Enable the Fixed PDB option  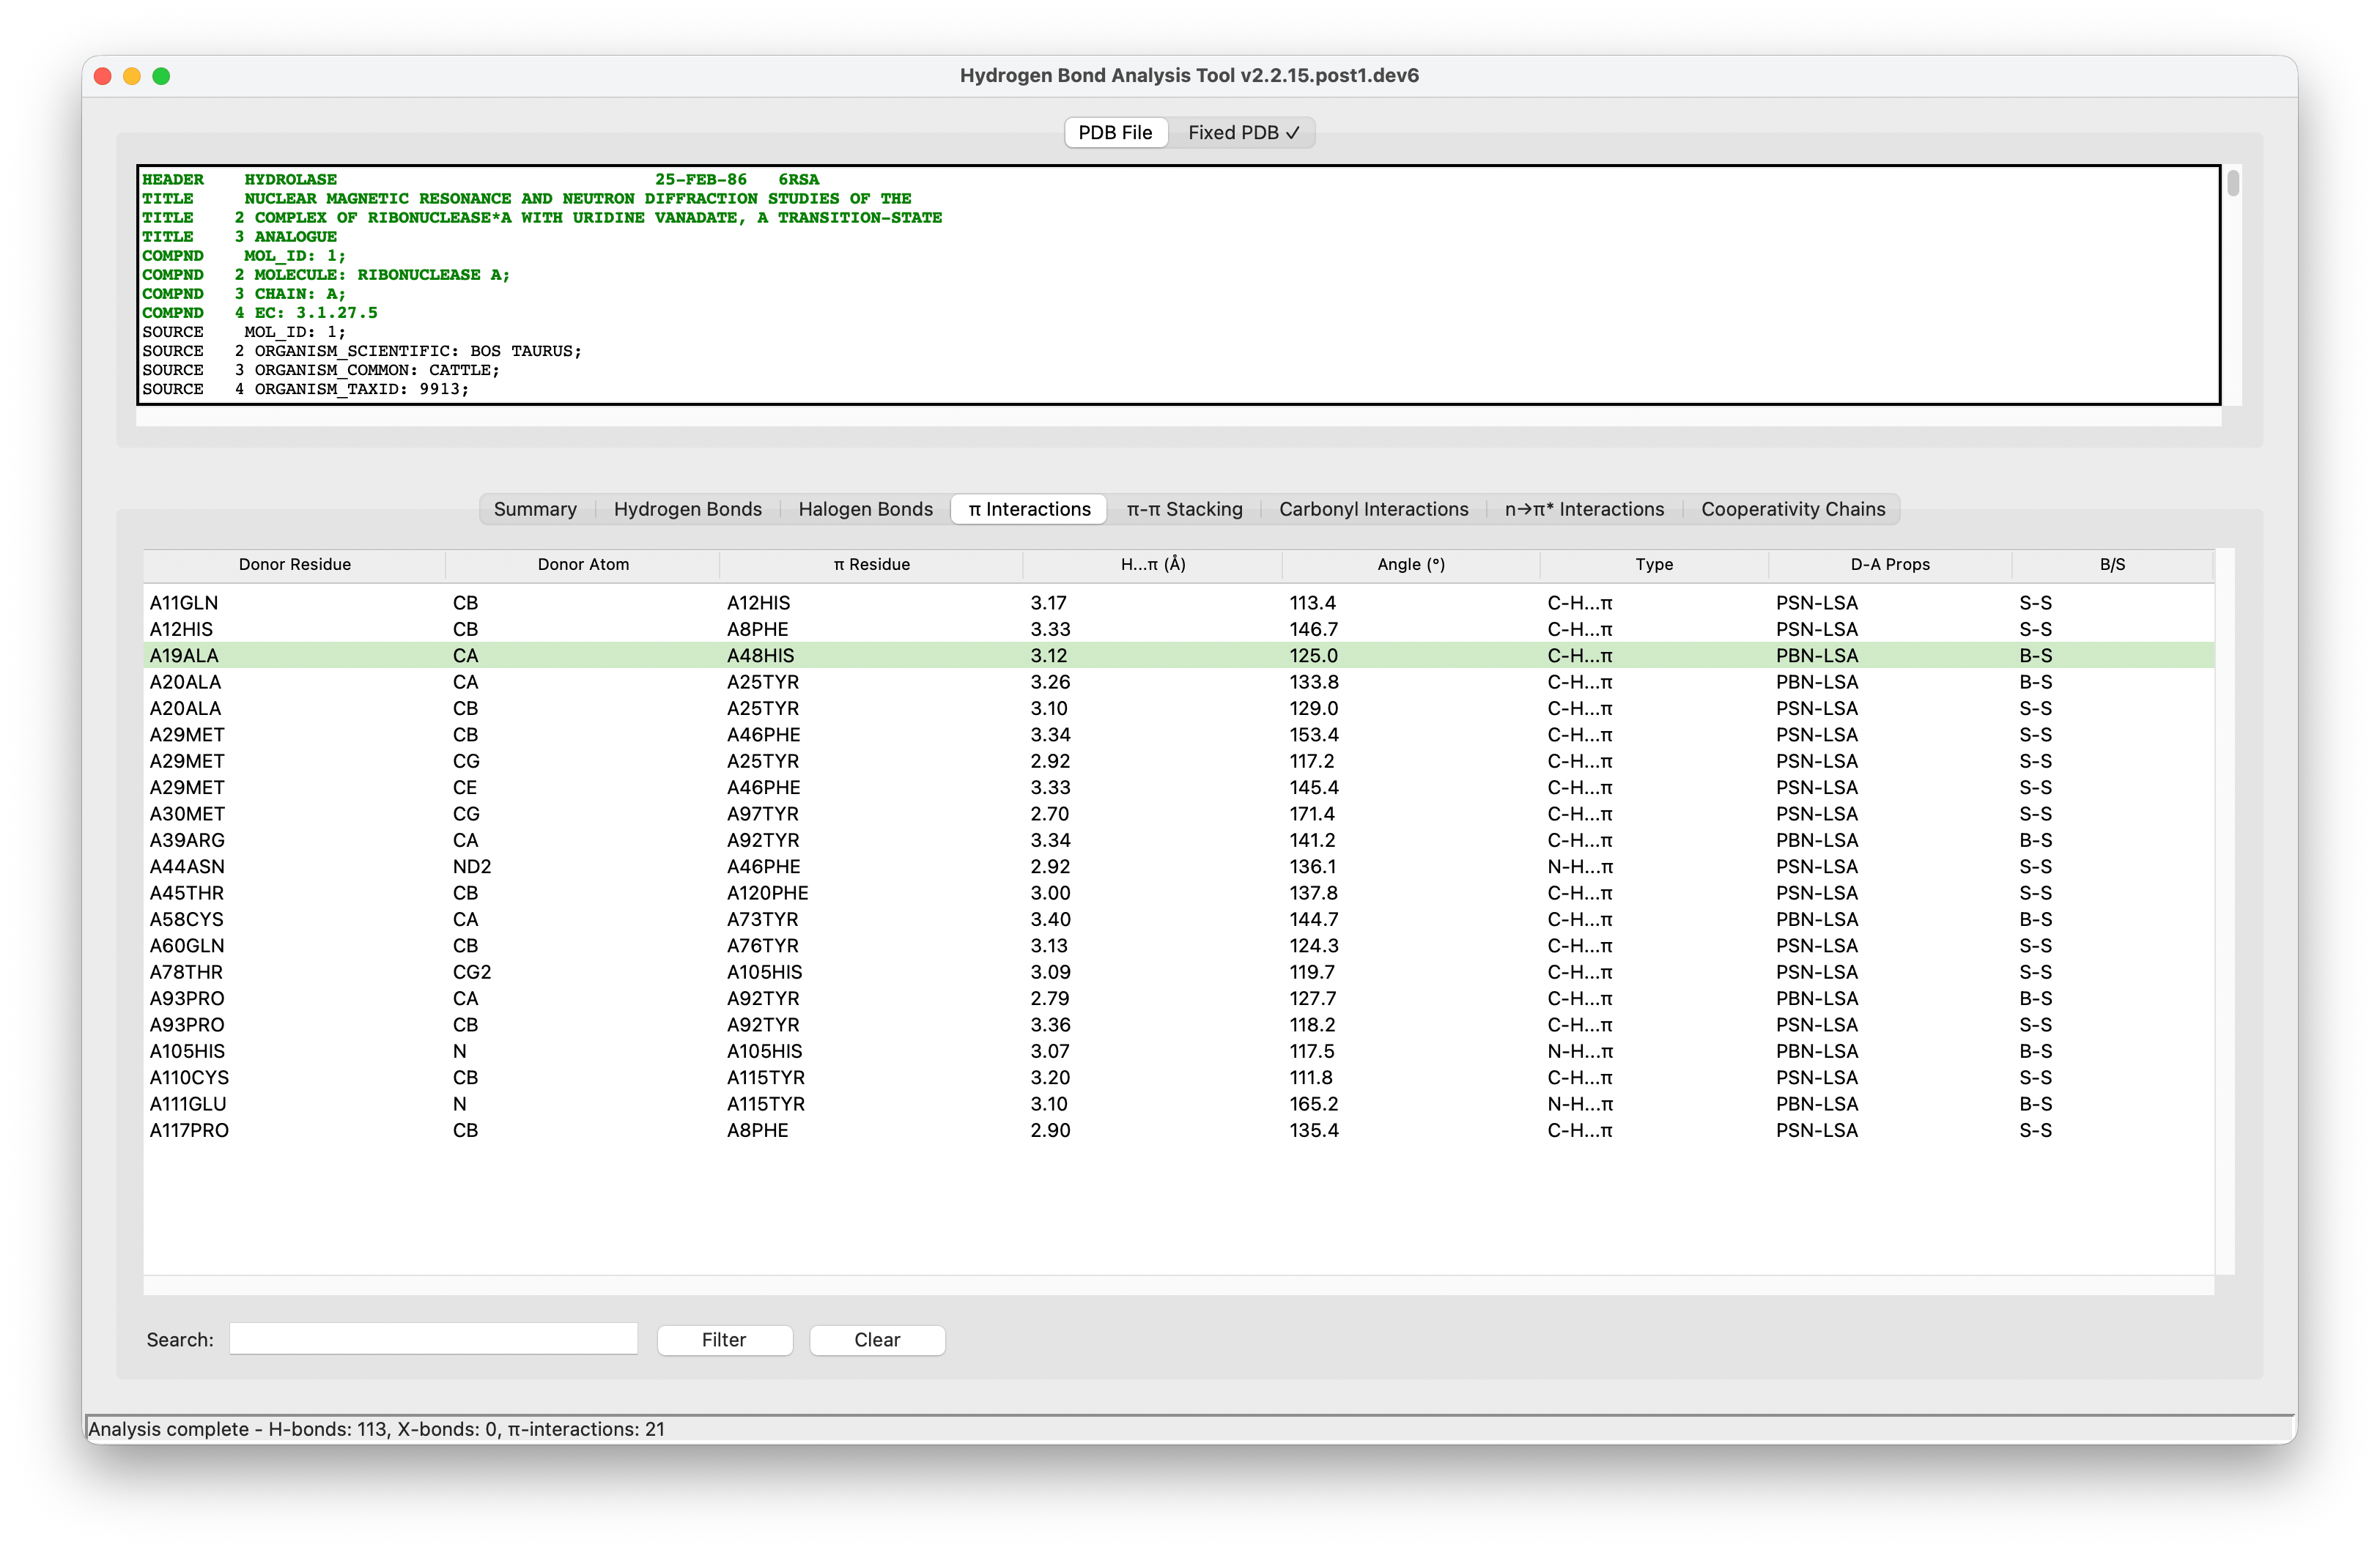click(x=1243, y=132)
